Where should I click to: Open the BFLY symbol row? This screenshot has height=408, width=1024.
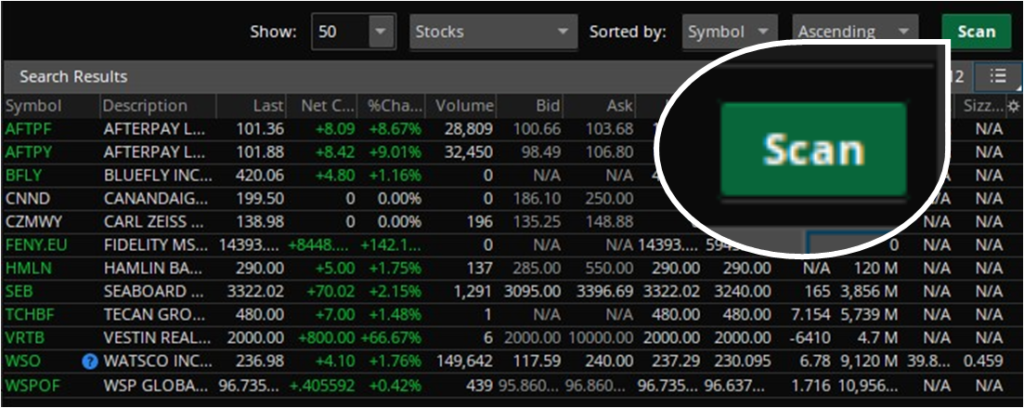23,175
